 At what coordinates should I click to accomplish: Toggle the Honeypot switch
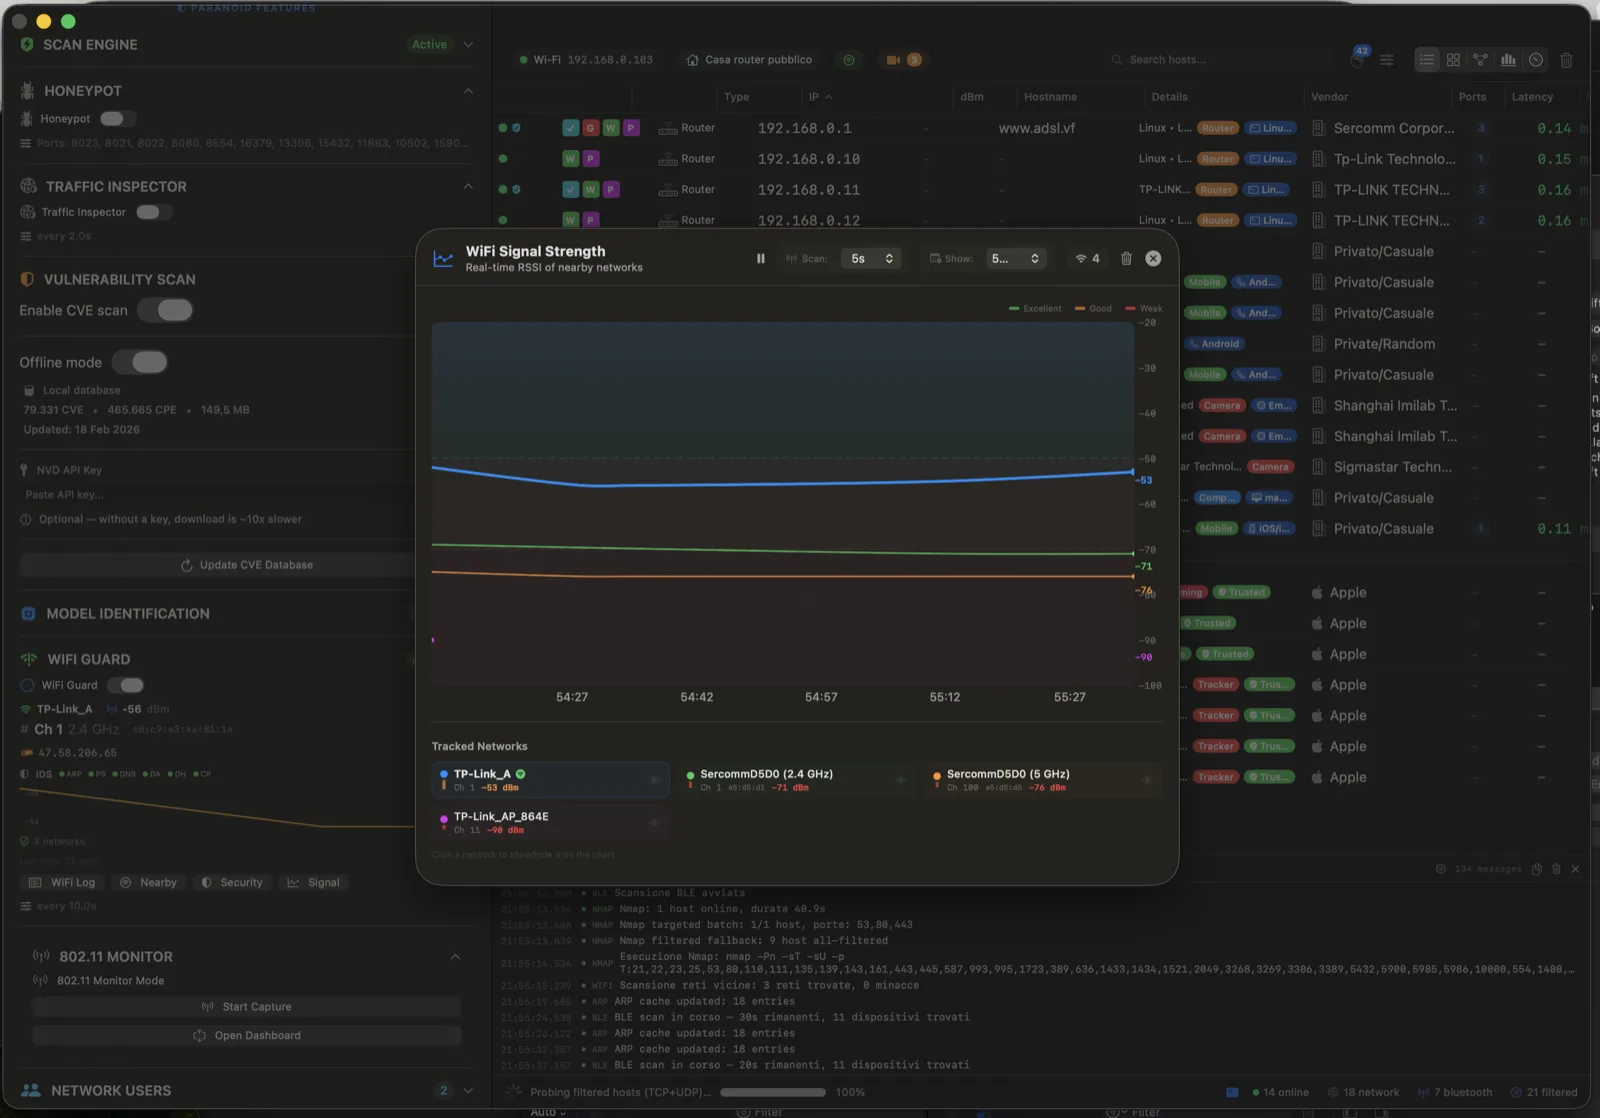[117, 119]
